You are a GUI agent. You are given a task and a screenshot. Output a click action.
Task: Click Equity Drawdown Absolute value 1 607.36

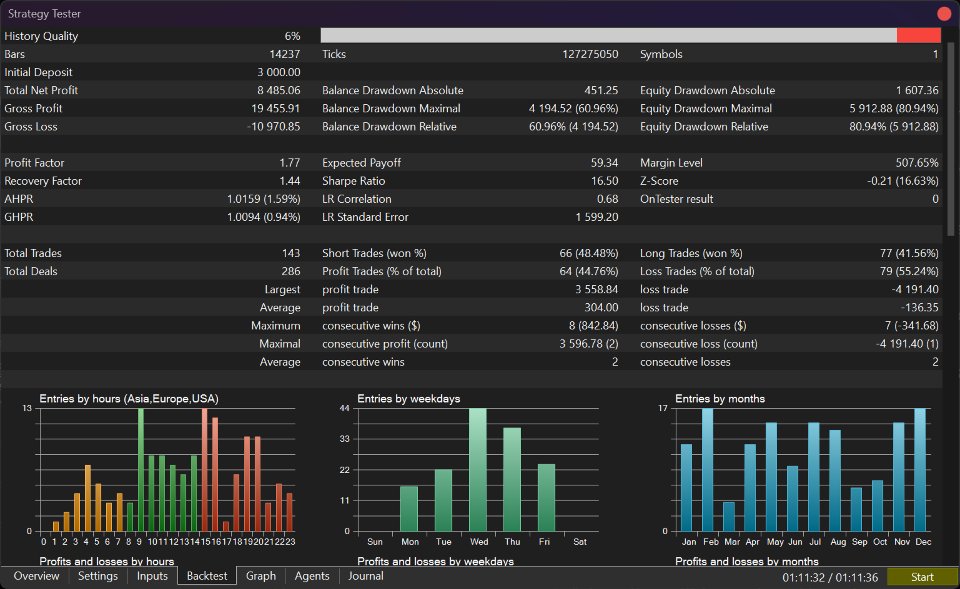point(917,90)
